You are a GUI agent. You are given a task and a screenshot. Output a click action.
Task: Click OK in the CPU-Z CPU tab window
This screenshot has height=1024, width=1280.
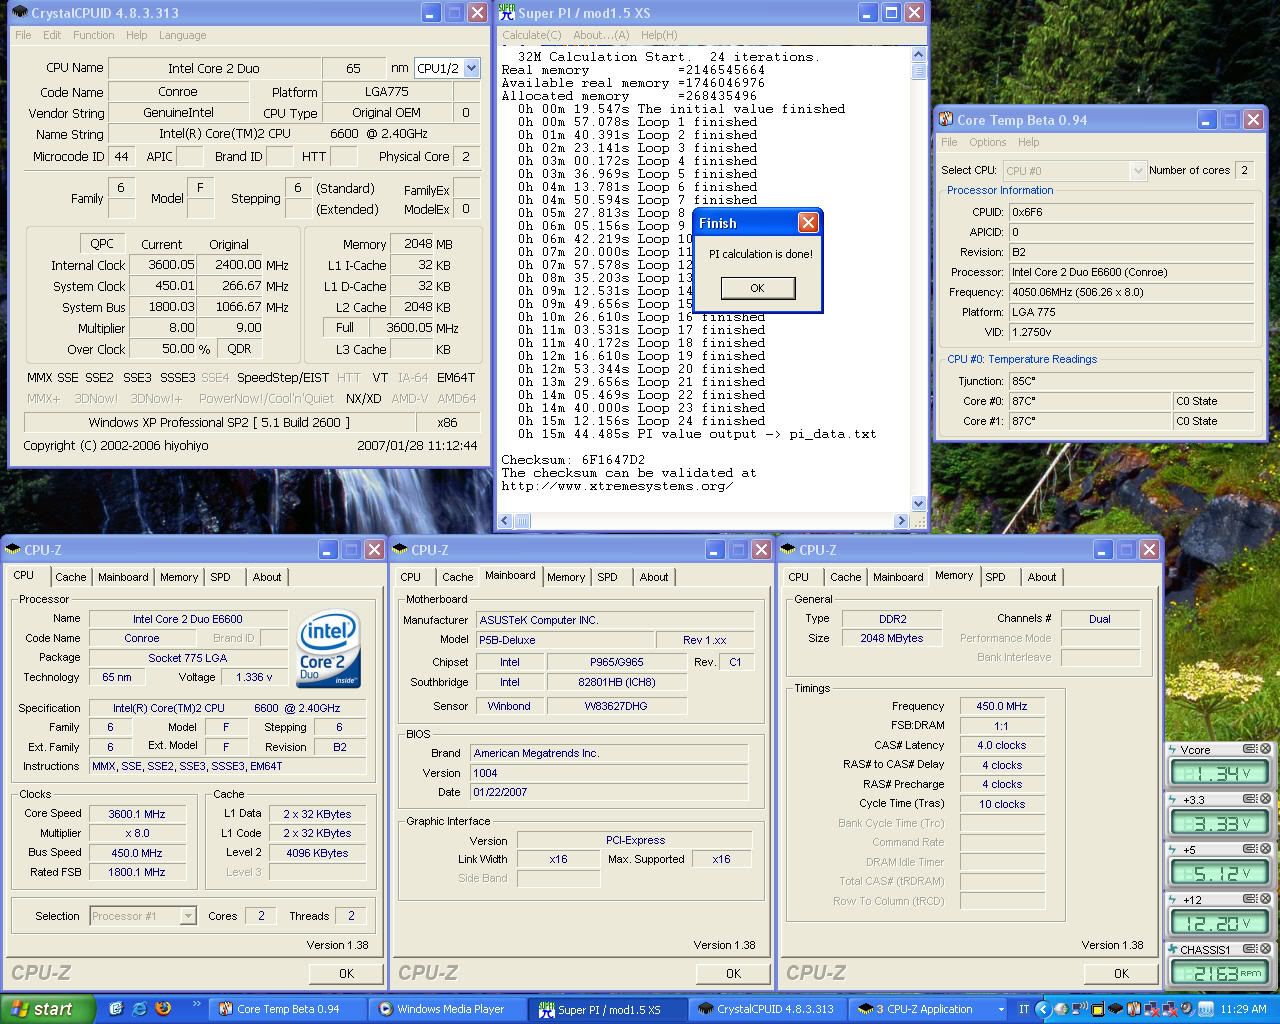click(x=346, y=973)
